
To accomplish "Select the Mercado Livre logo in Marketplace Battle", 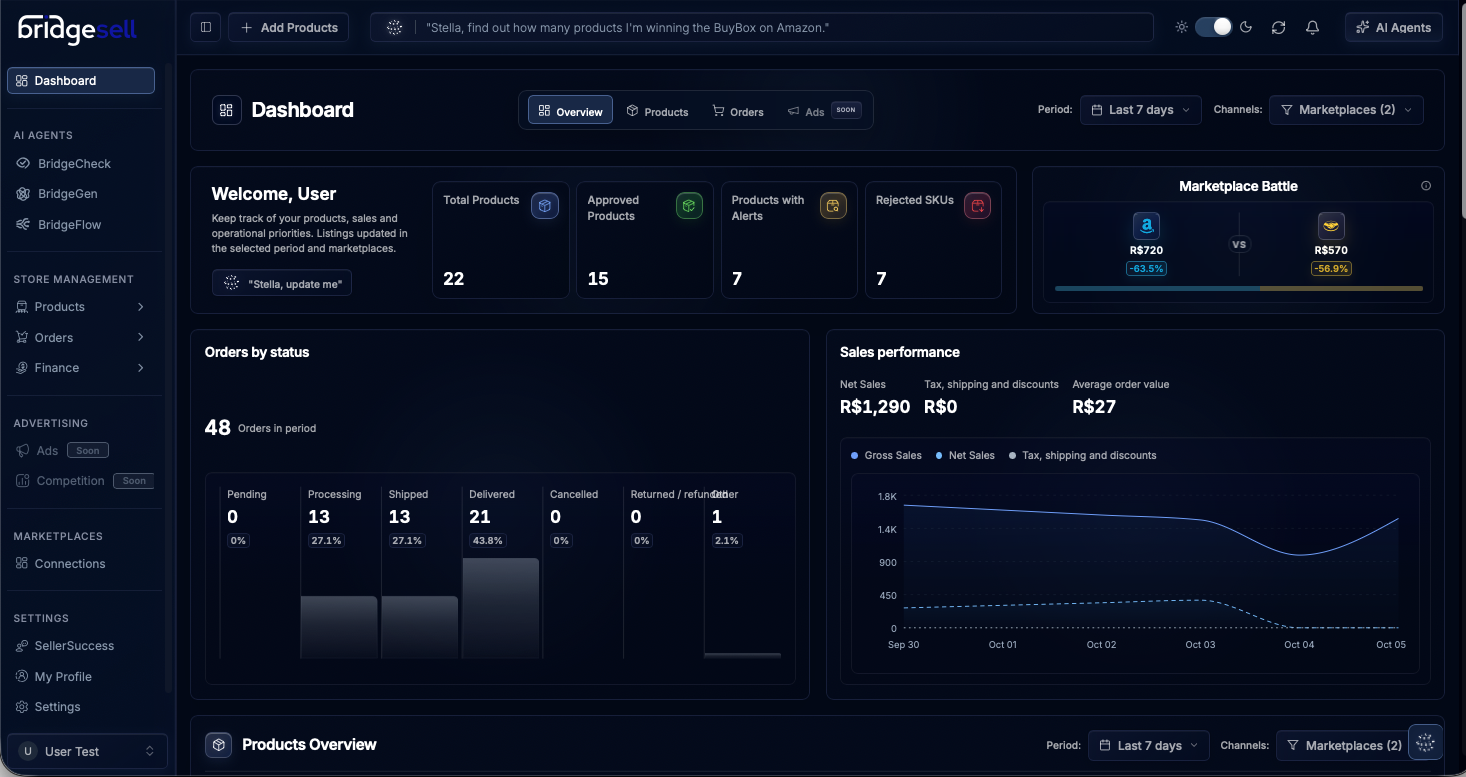I will point(1331,226).
